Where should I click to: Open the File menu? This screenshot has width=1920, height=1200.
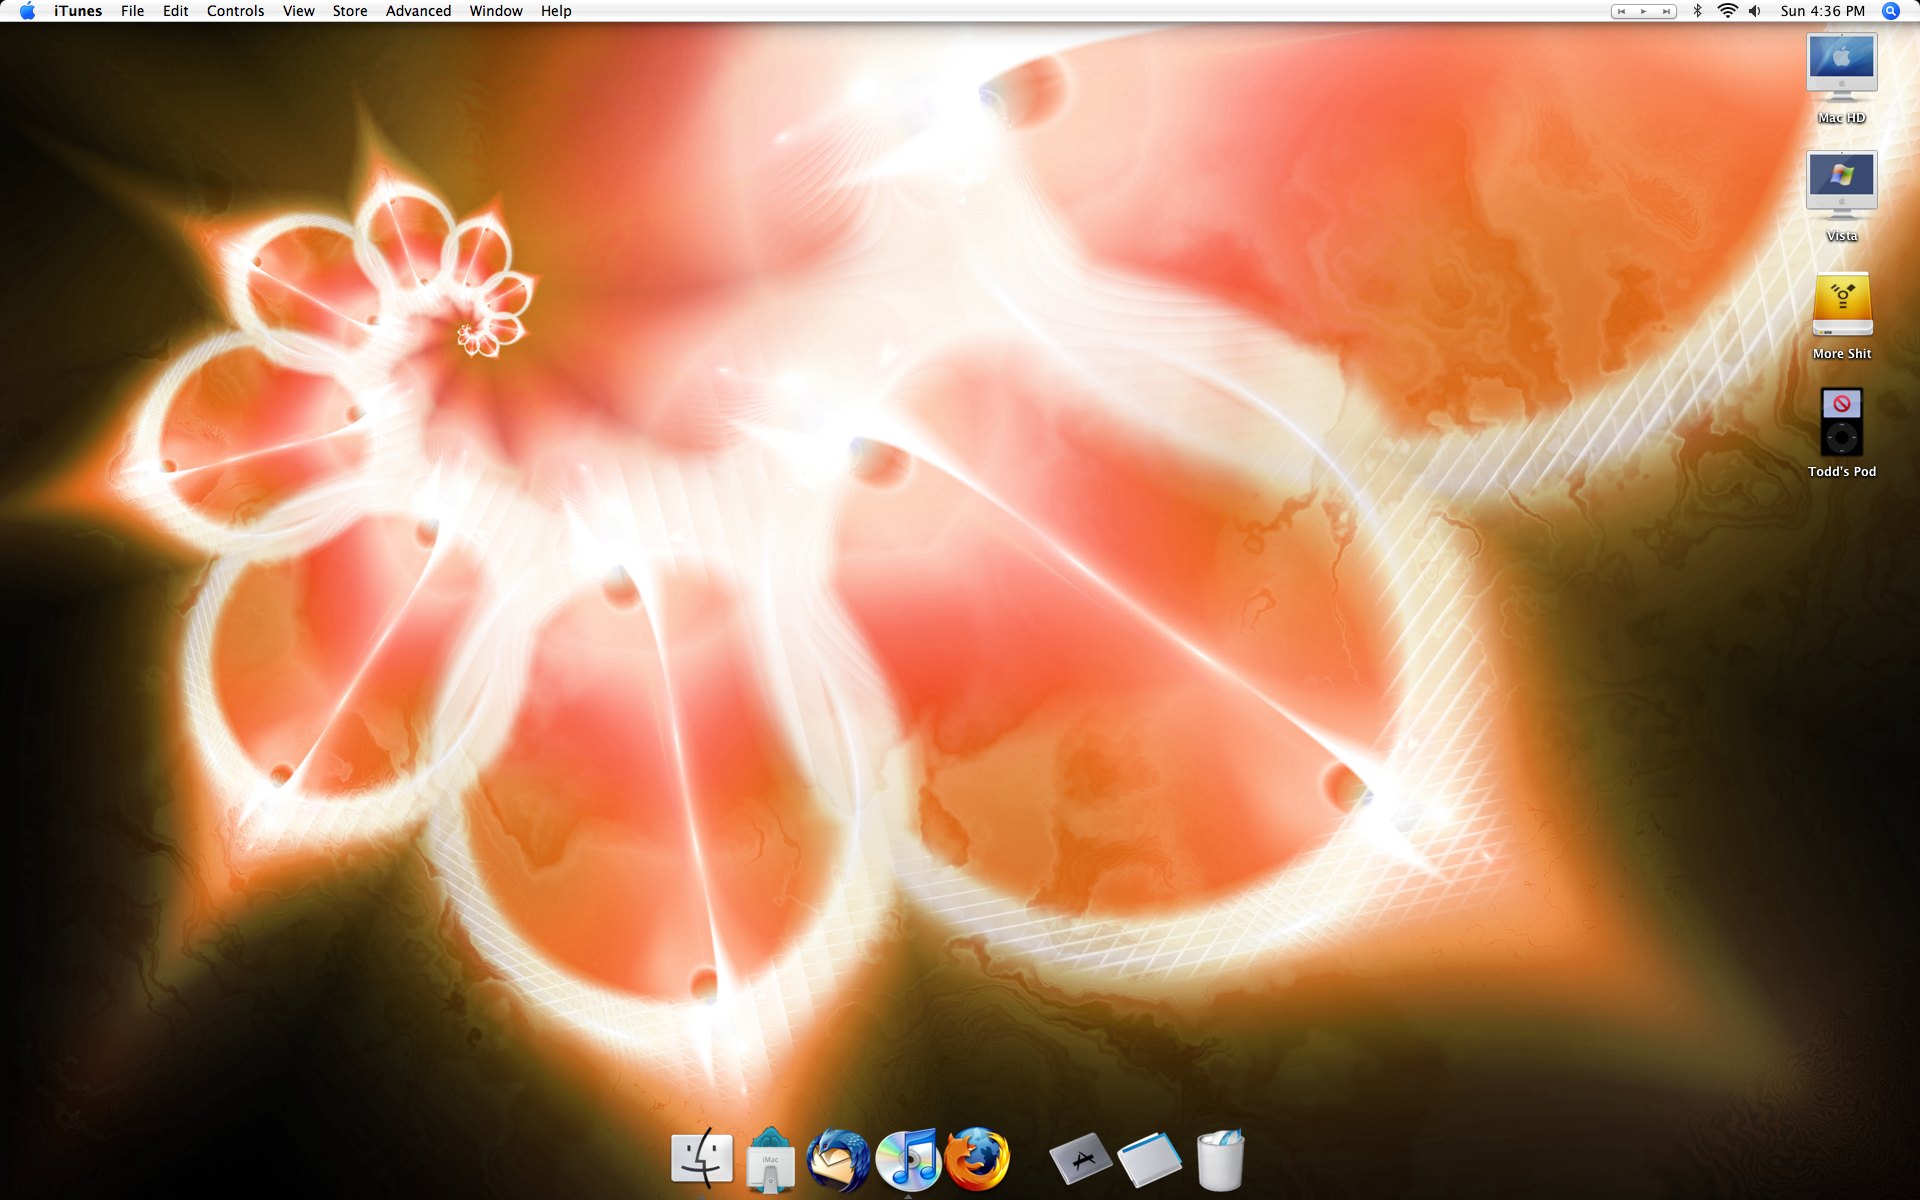[132, 11]
